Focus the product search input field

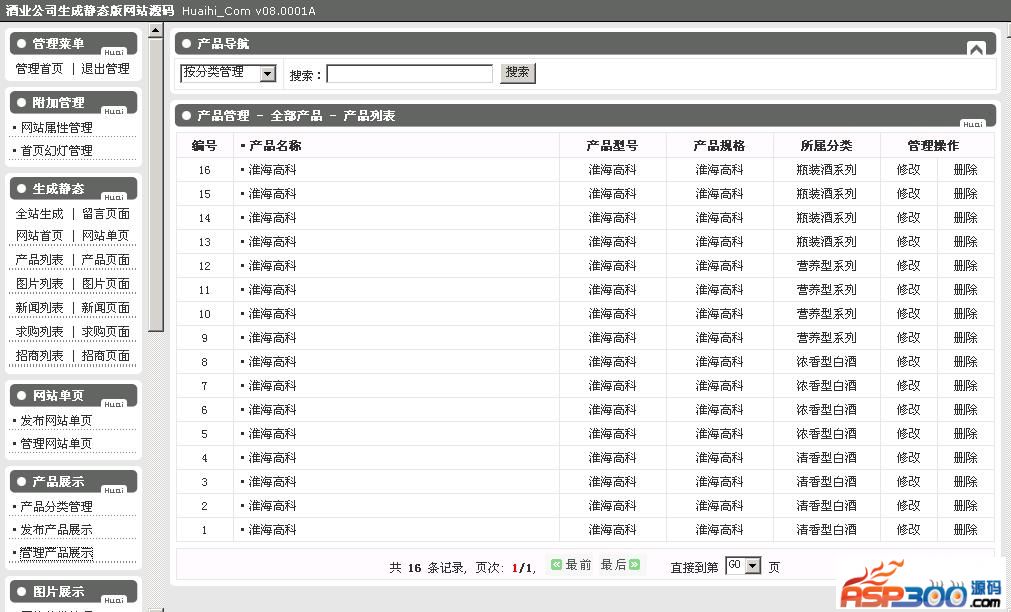409,74
